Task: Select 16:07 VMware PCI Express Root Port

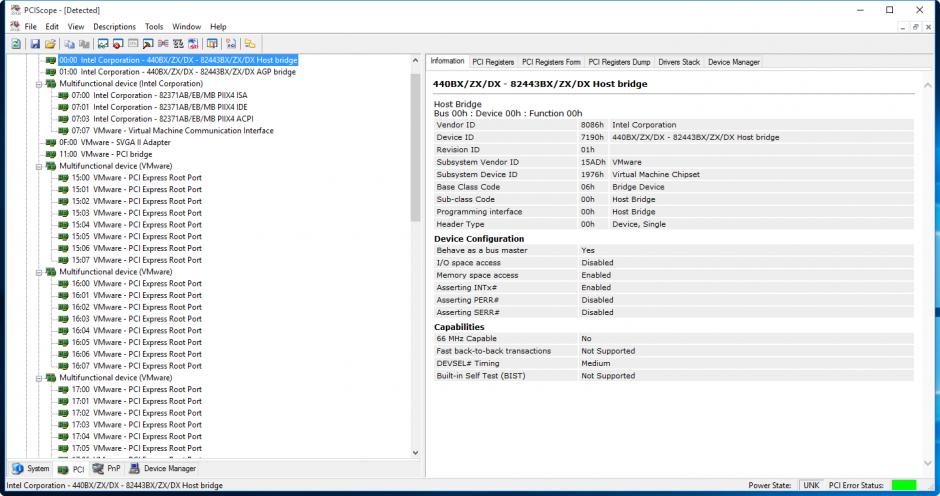Action: 137,366
